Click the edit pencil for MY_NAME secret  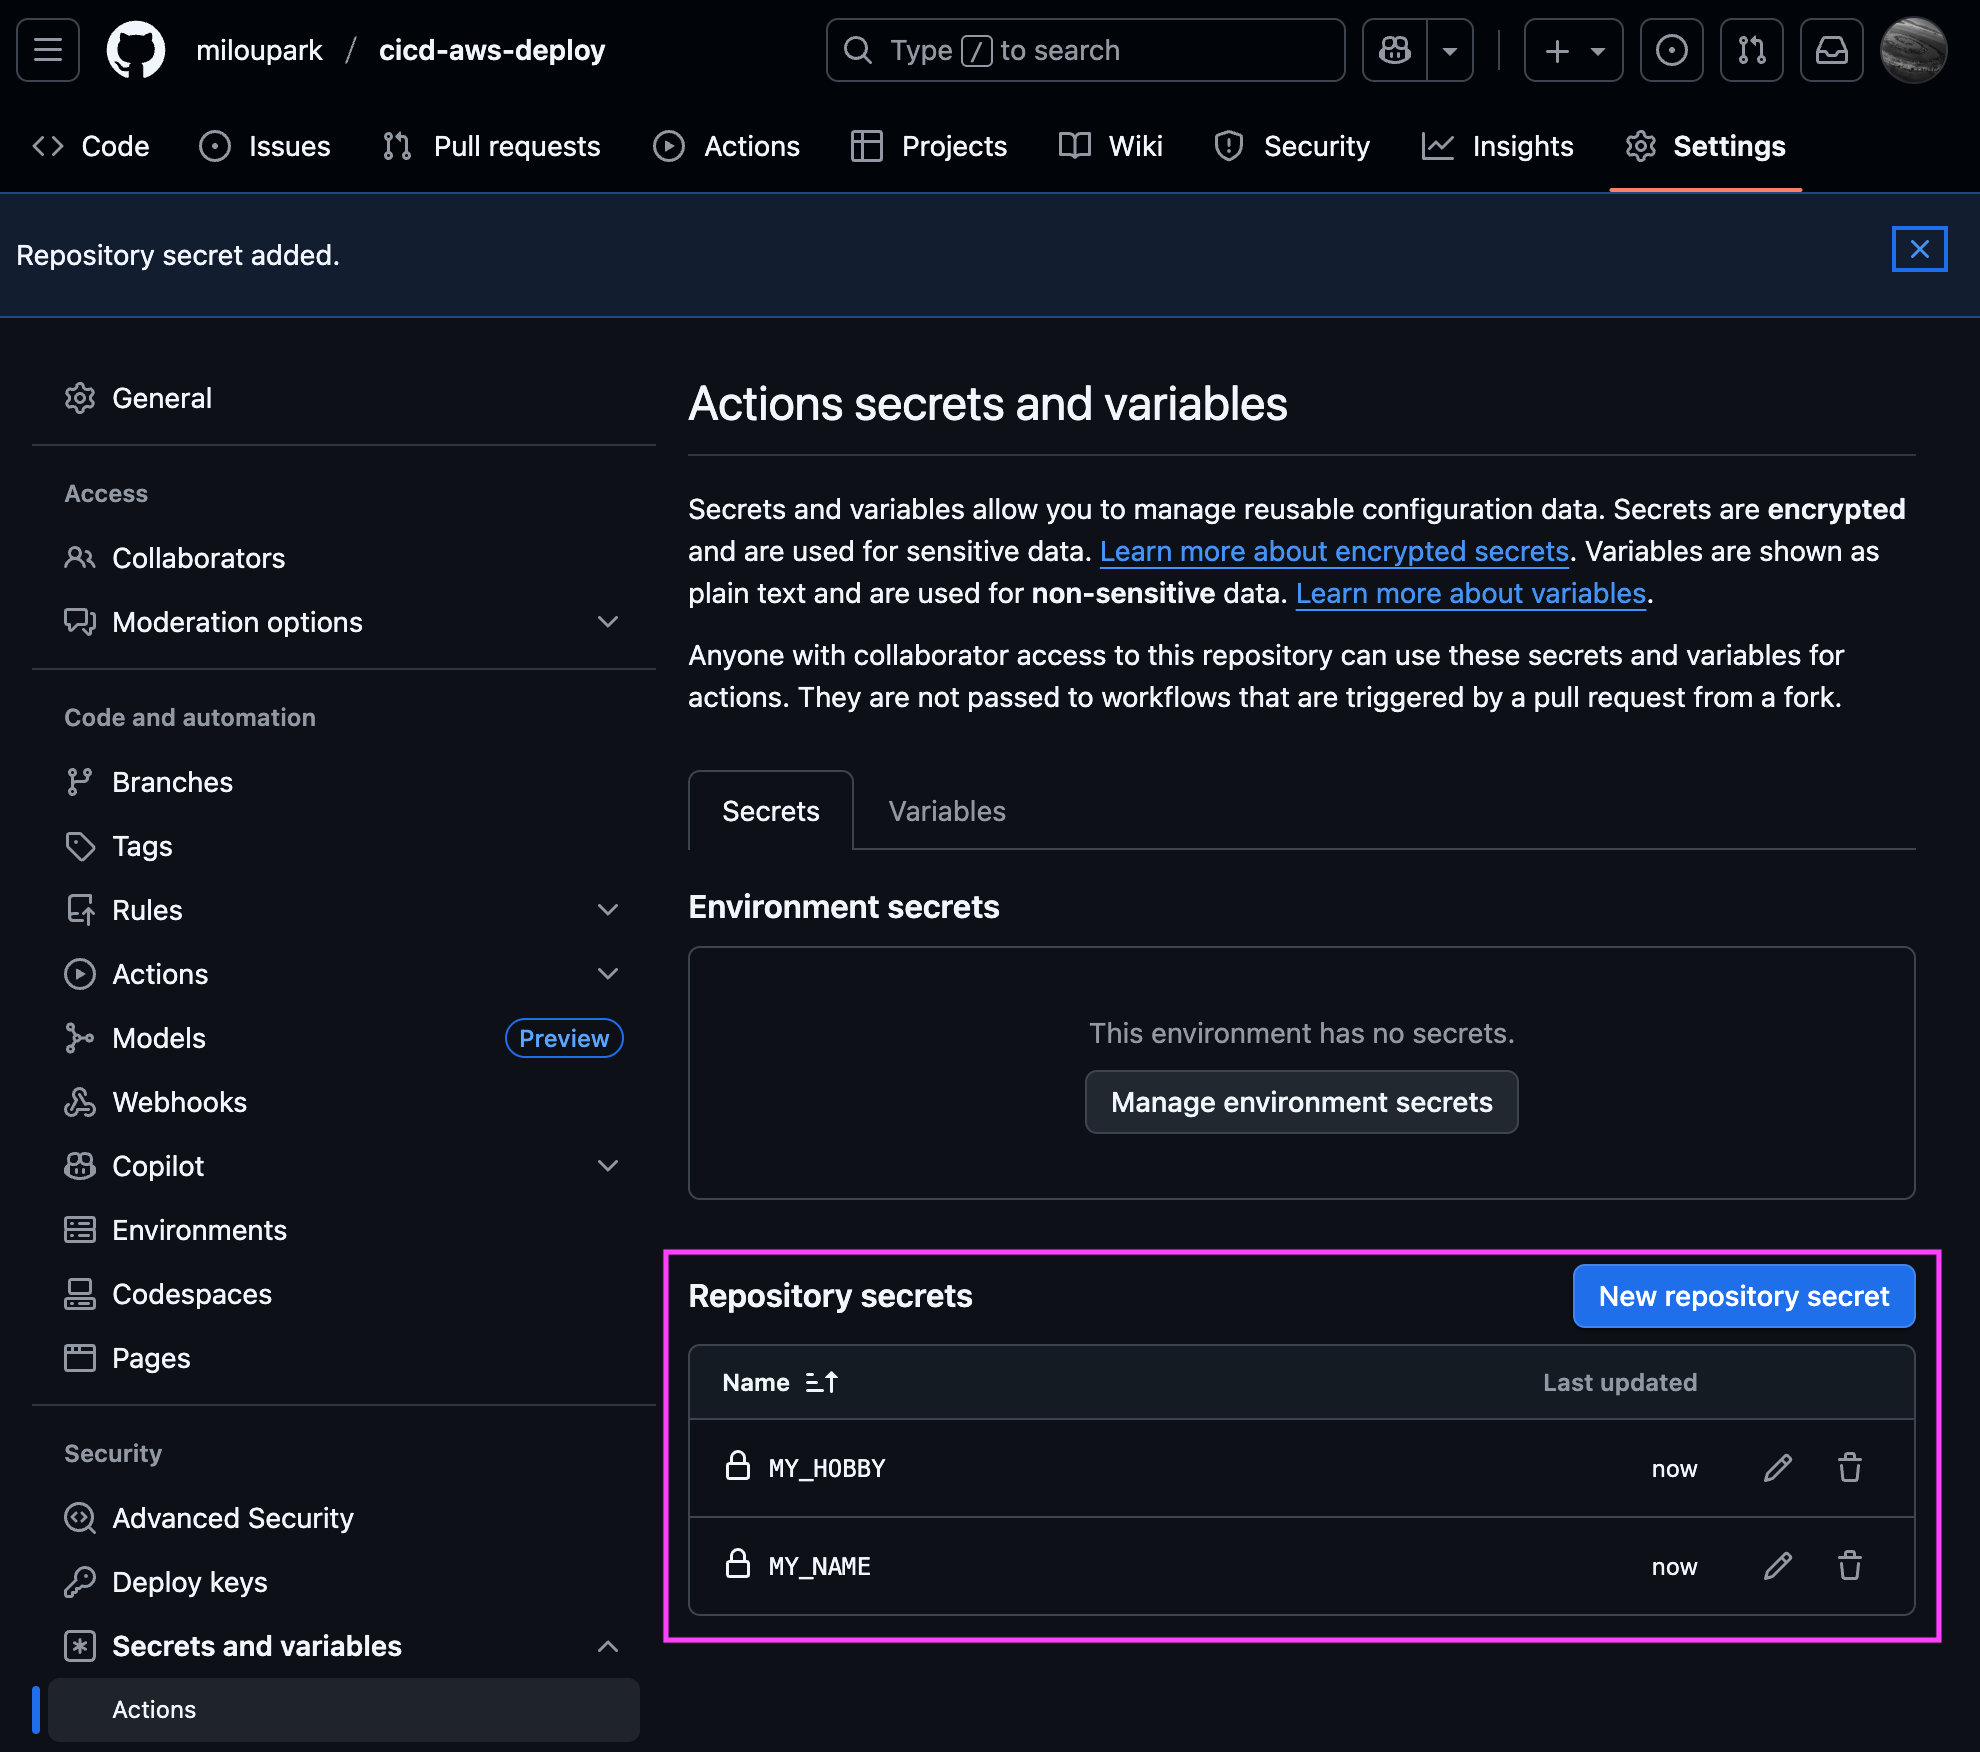pos(1777,1566)
